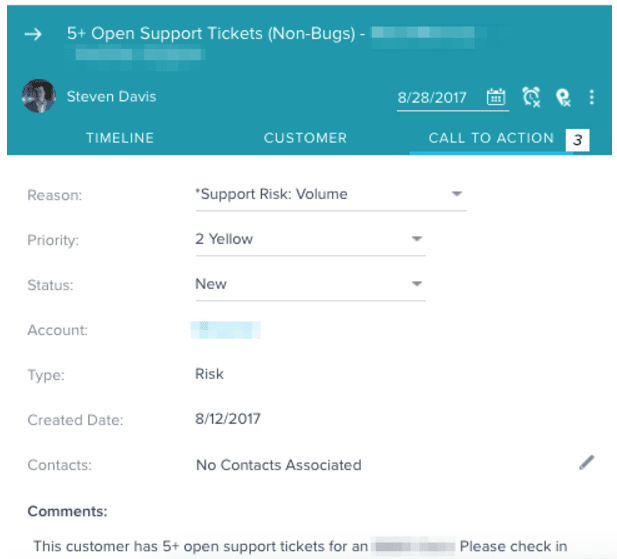Screen dimensions: 617x559
Task: Select the Call to Action tab
Action: [x=491, y=138]
